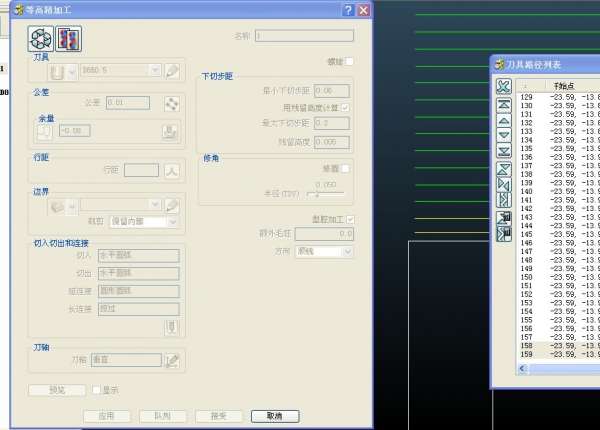Click the move-to-top icon in toolpath list
This screenshot has width=600, height=430.
point(504,105)
